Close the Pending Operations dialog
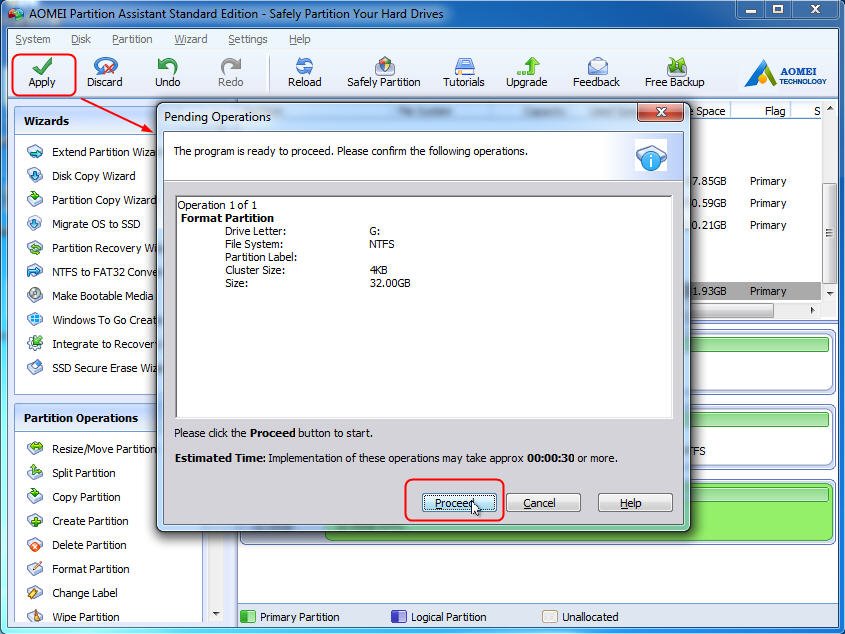The width and height of the screenshot is (845, 634). [x=660, y=112]
